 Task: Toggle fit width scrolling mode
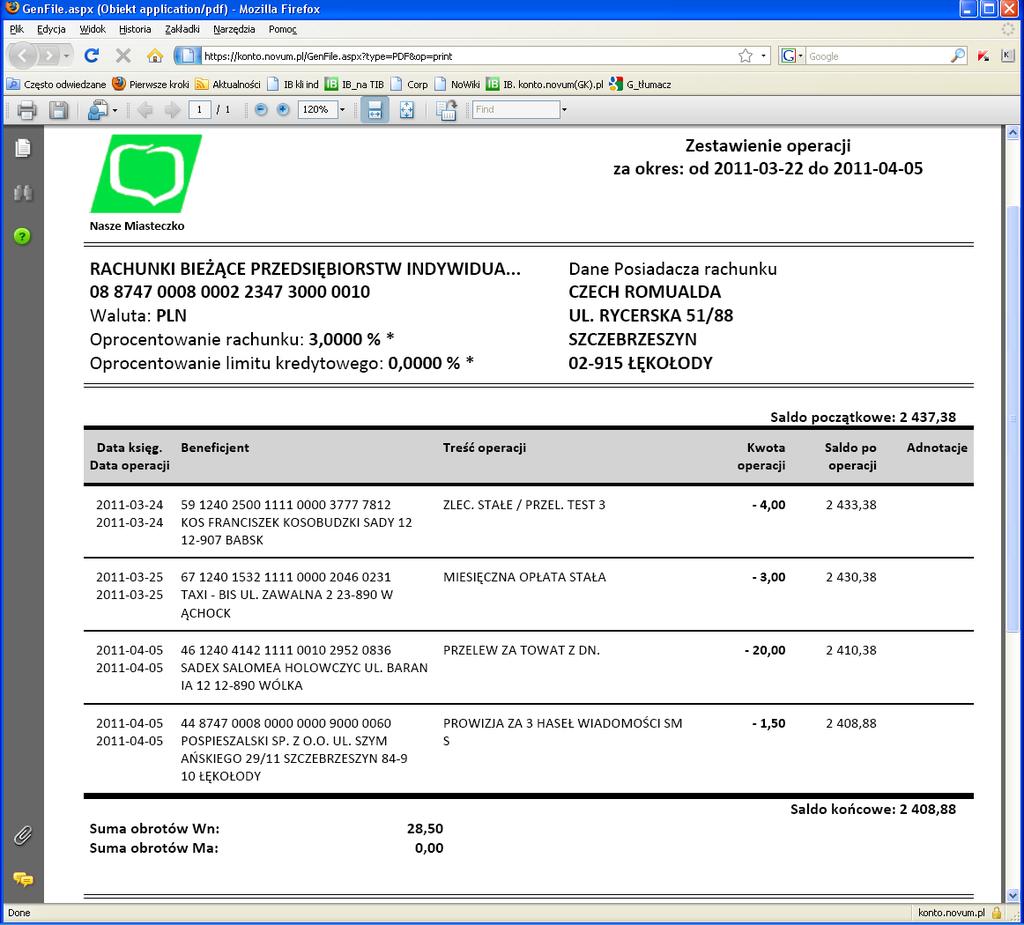375,110
